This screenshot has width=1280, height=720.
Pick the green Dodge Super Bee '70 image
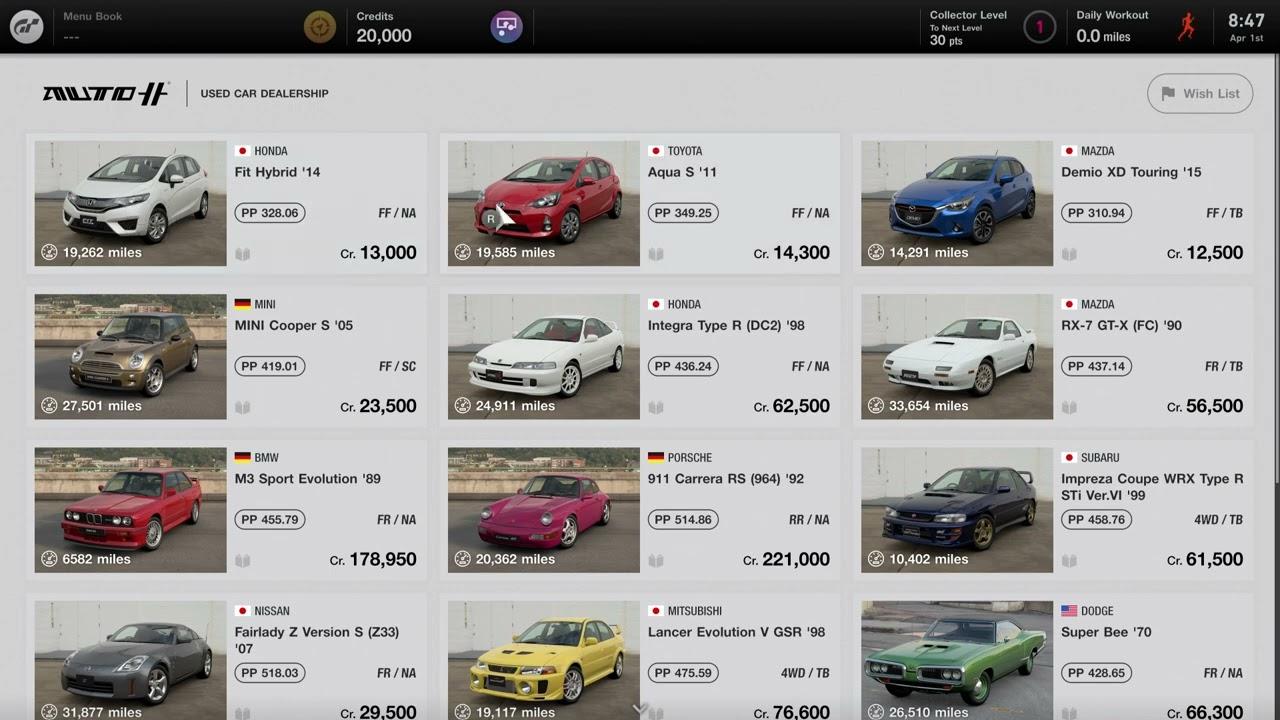coord(956,655)
